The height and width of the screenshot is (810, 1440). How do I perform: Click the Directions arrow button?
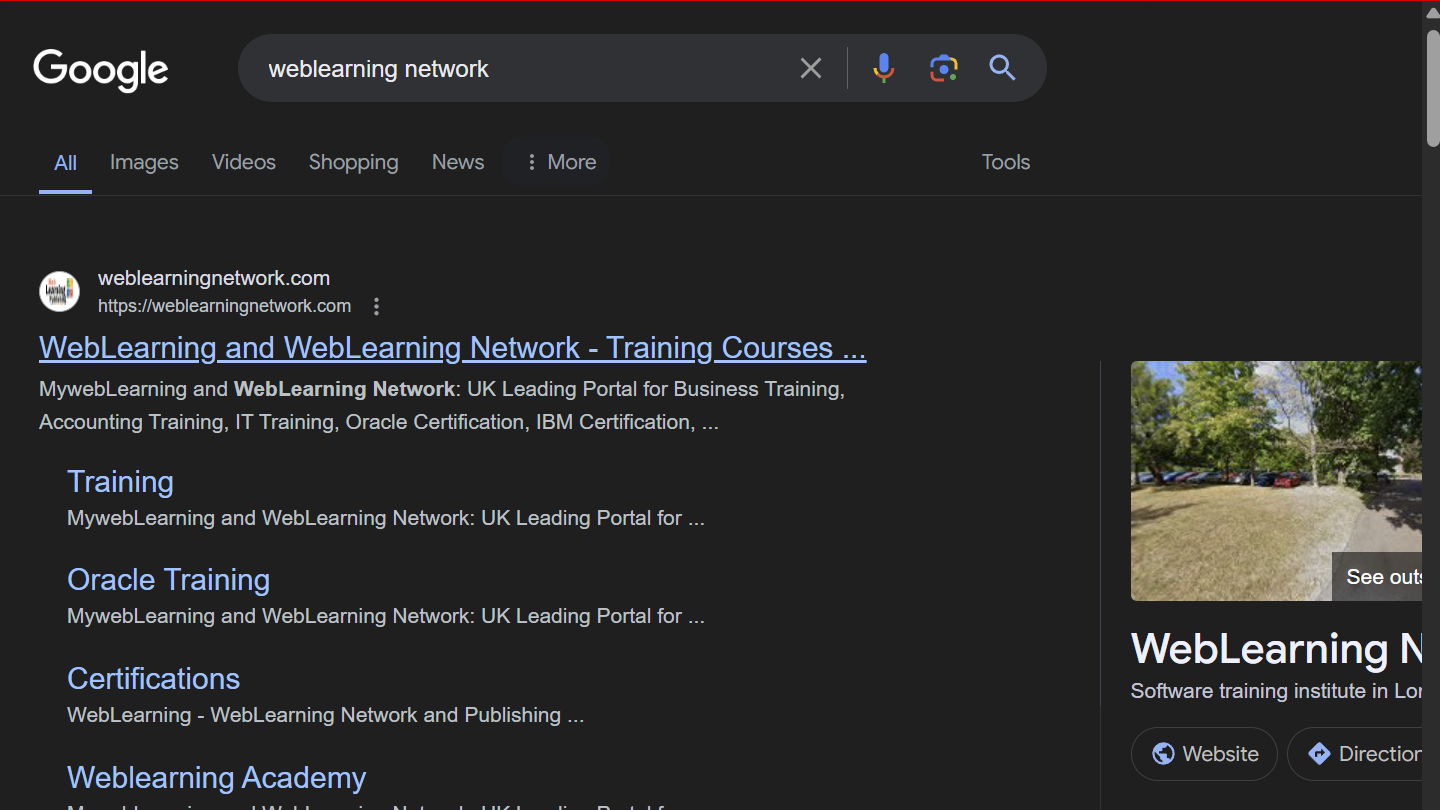1362,754
